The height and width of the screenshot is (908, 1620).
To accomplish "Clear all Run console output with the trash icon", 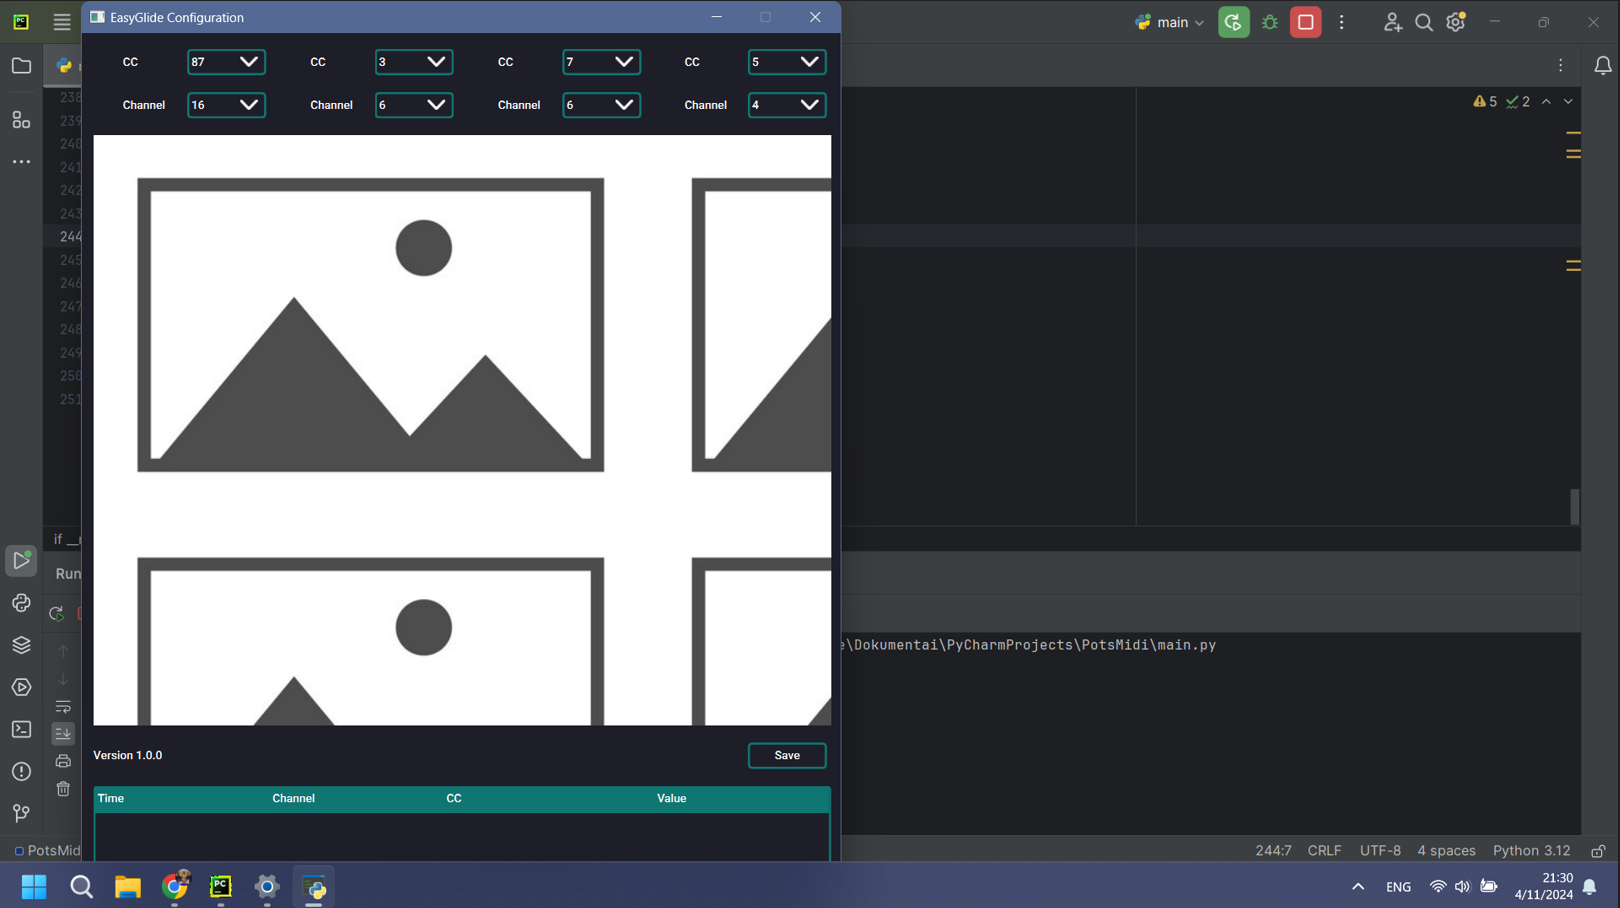I will pyautogui.click(x=63, y=789).
